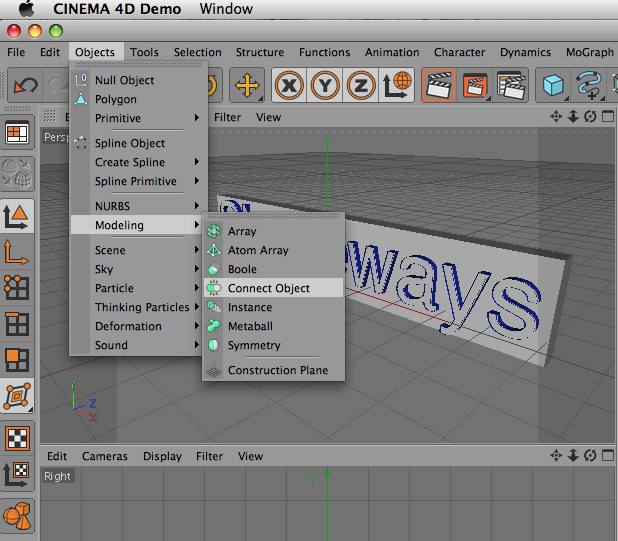Select Object Axis tool icon
618x541 pixels.
tap(17, 253)
